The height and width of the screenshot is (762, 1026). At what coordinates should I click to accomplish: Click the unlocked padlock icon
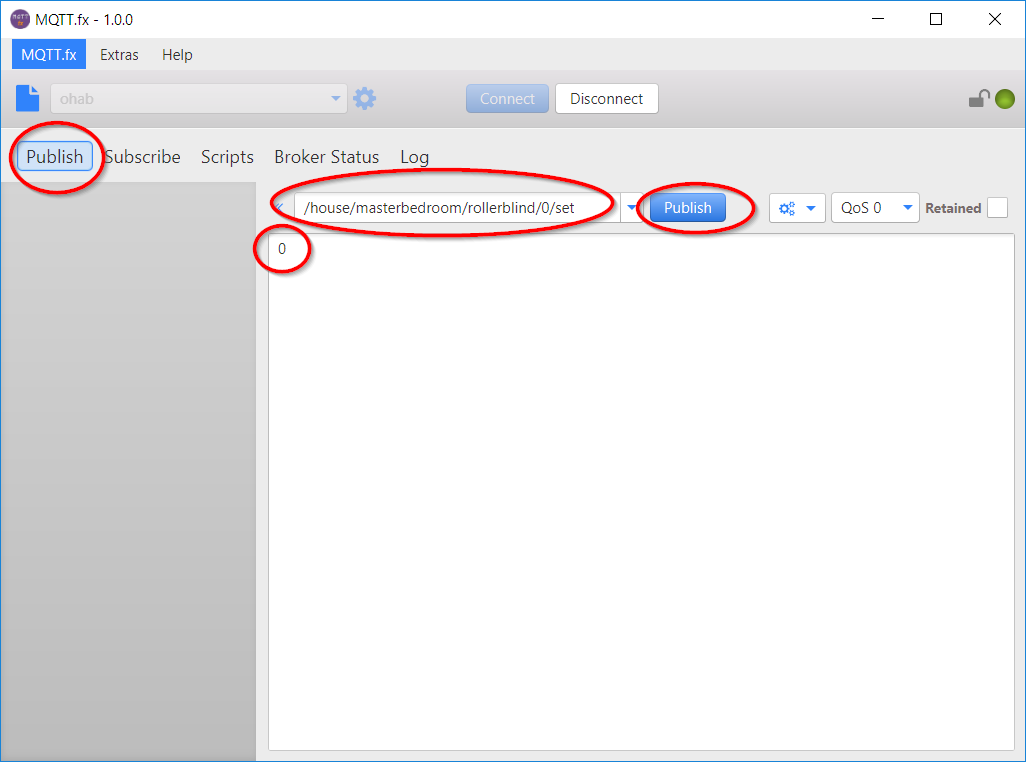coord(979,99)
